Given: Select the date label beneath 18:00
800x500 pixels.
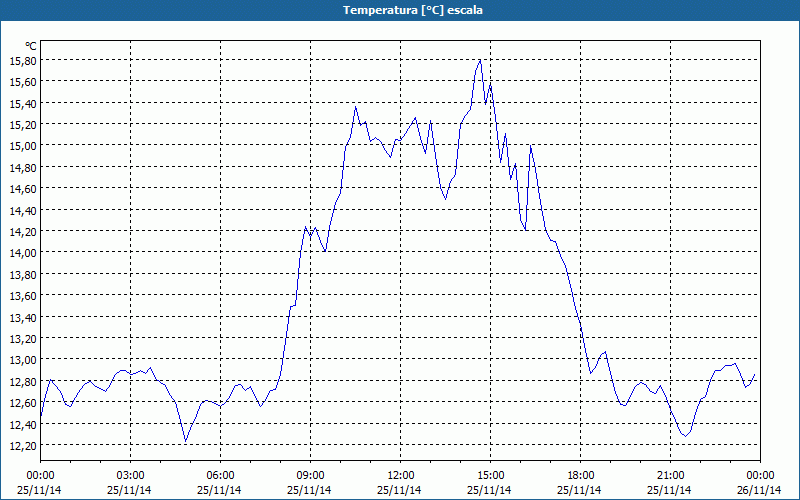Looking at the screenshot, I should pyautogui.click(x=579, y=490).
